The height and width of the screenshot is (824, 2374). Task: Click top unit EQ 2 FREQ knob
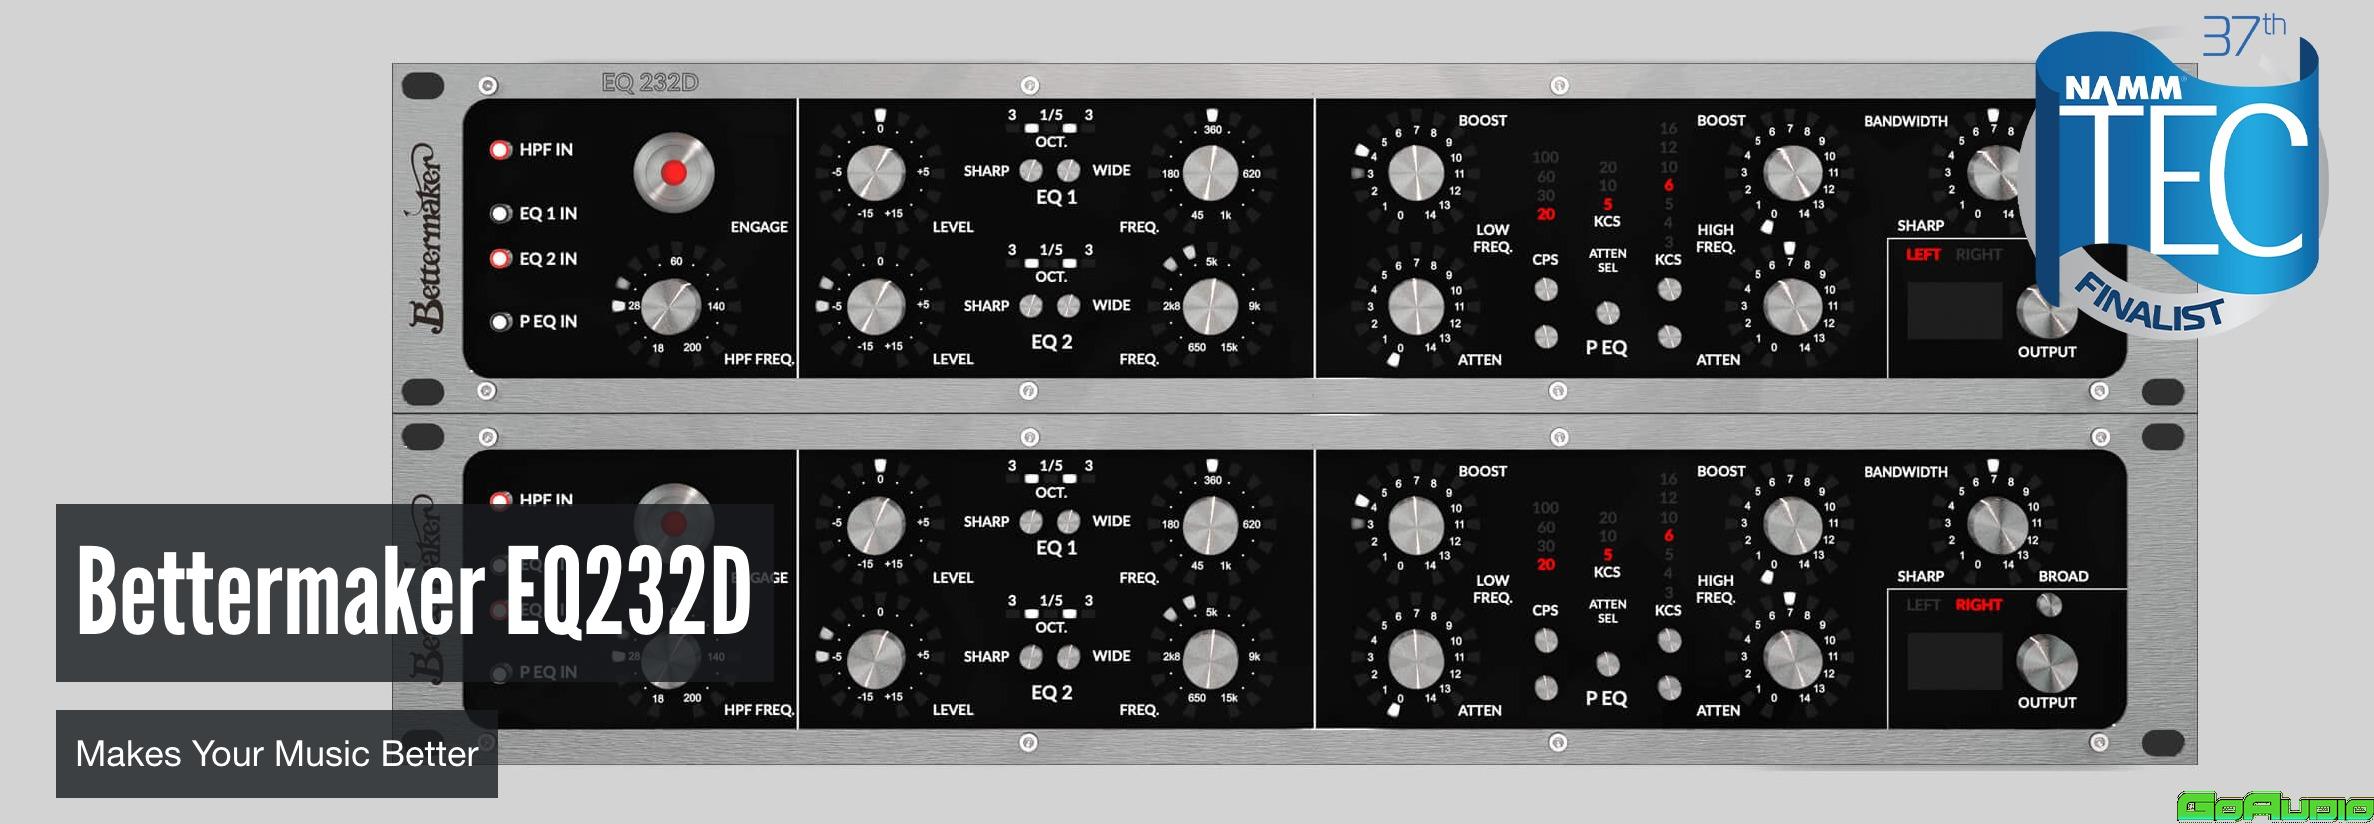(x=1210, y=306)
